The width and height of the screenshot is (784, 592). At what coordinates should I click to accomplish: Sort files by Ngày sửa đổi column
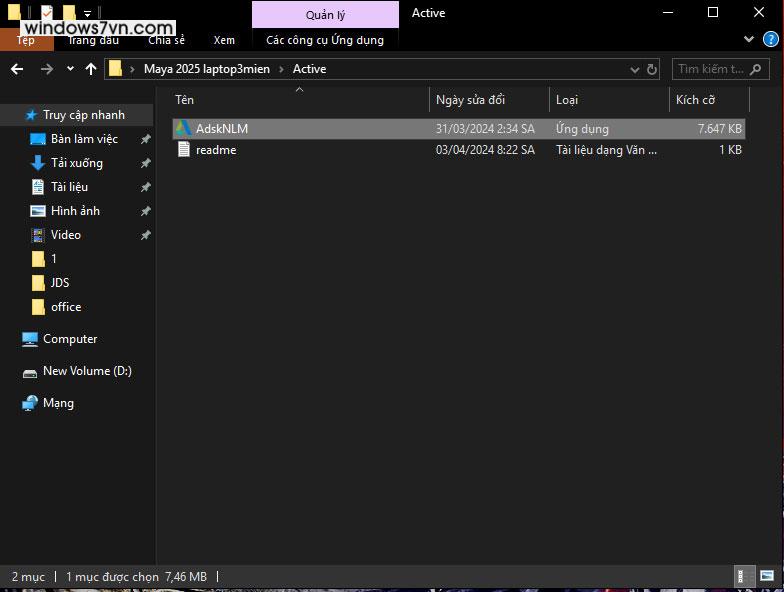[x=470, y=100]
